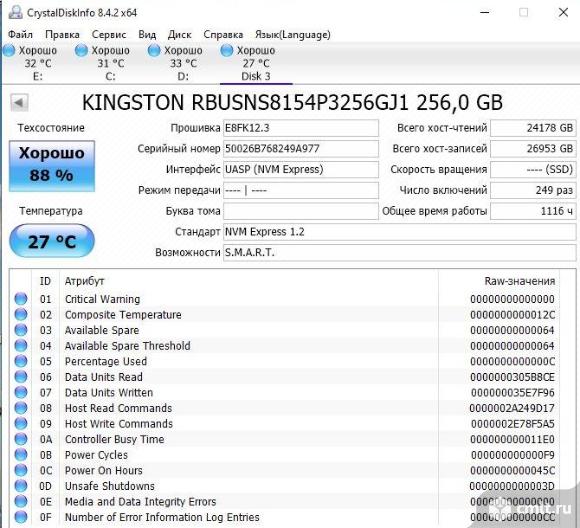Click the empty Буква тома field
The image size is (580, 528).
tap(301, 211)
